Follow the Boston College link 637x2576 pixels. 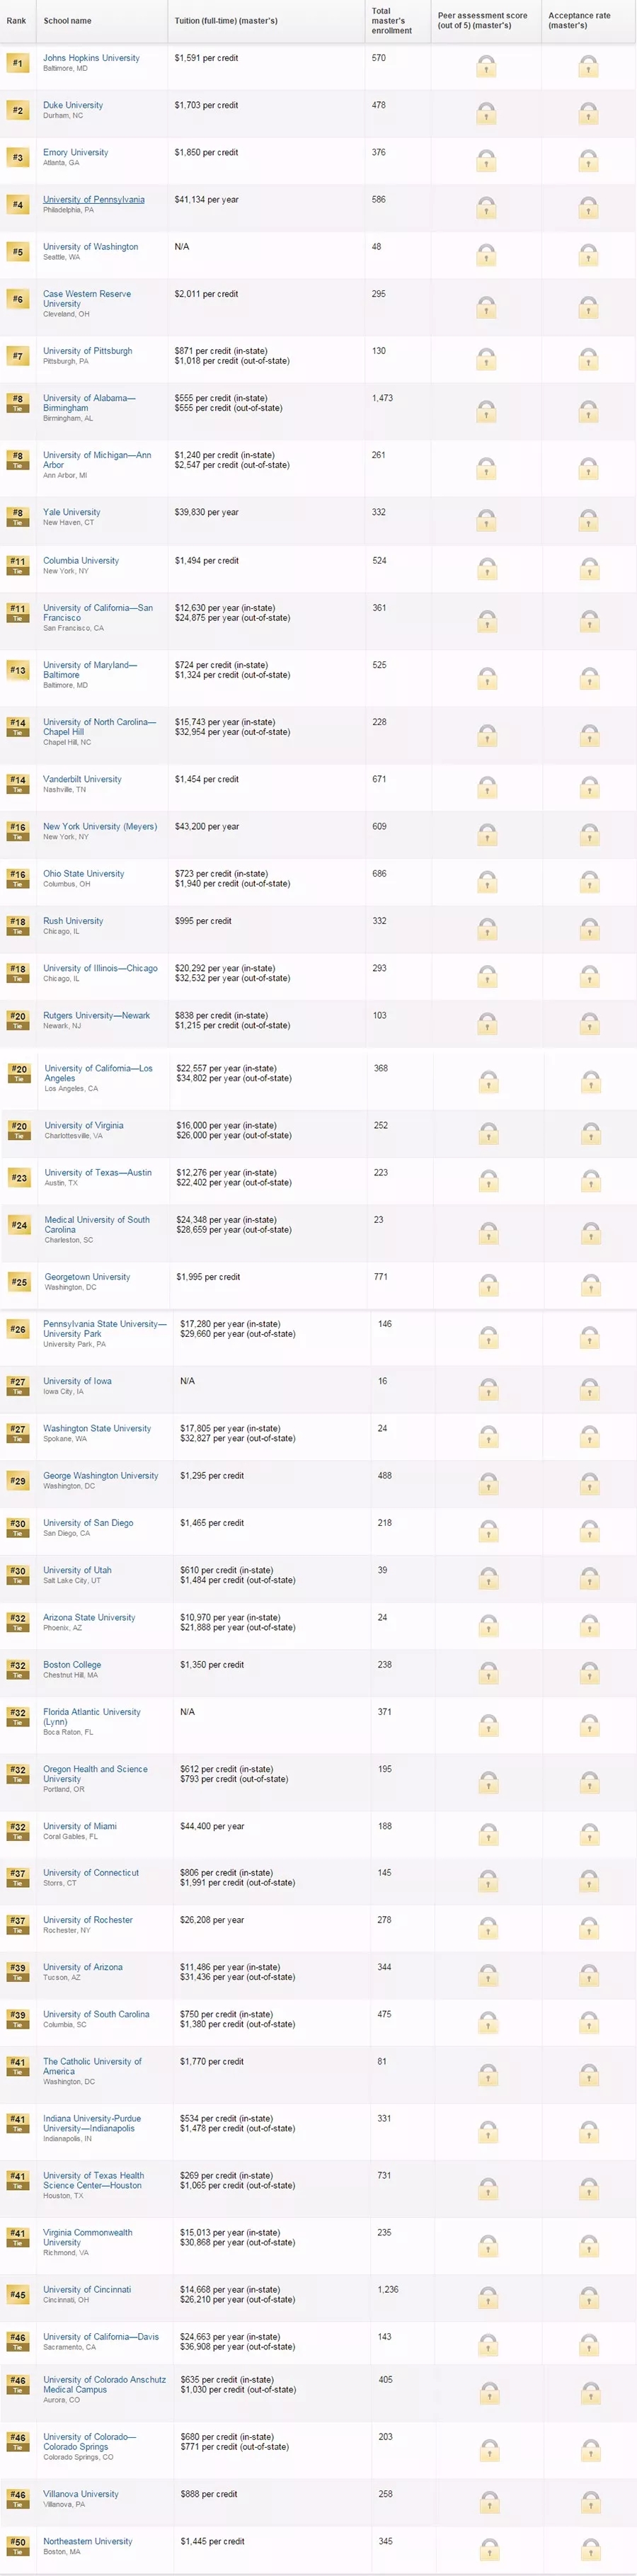(72, 1664)
